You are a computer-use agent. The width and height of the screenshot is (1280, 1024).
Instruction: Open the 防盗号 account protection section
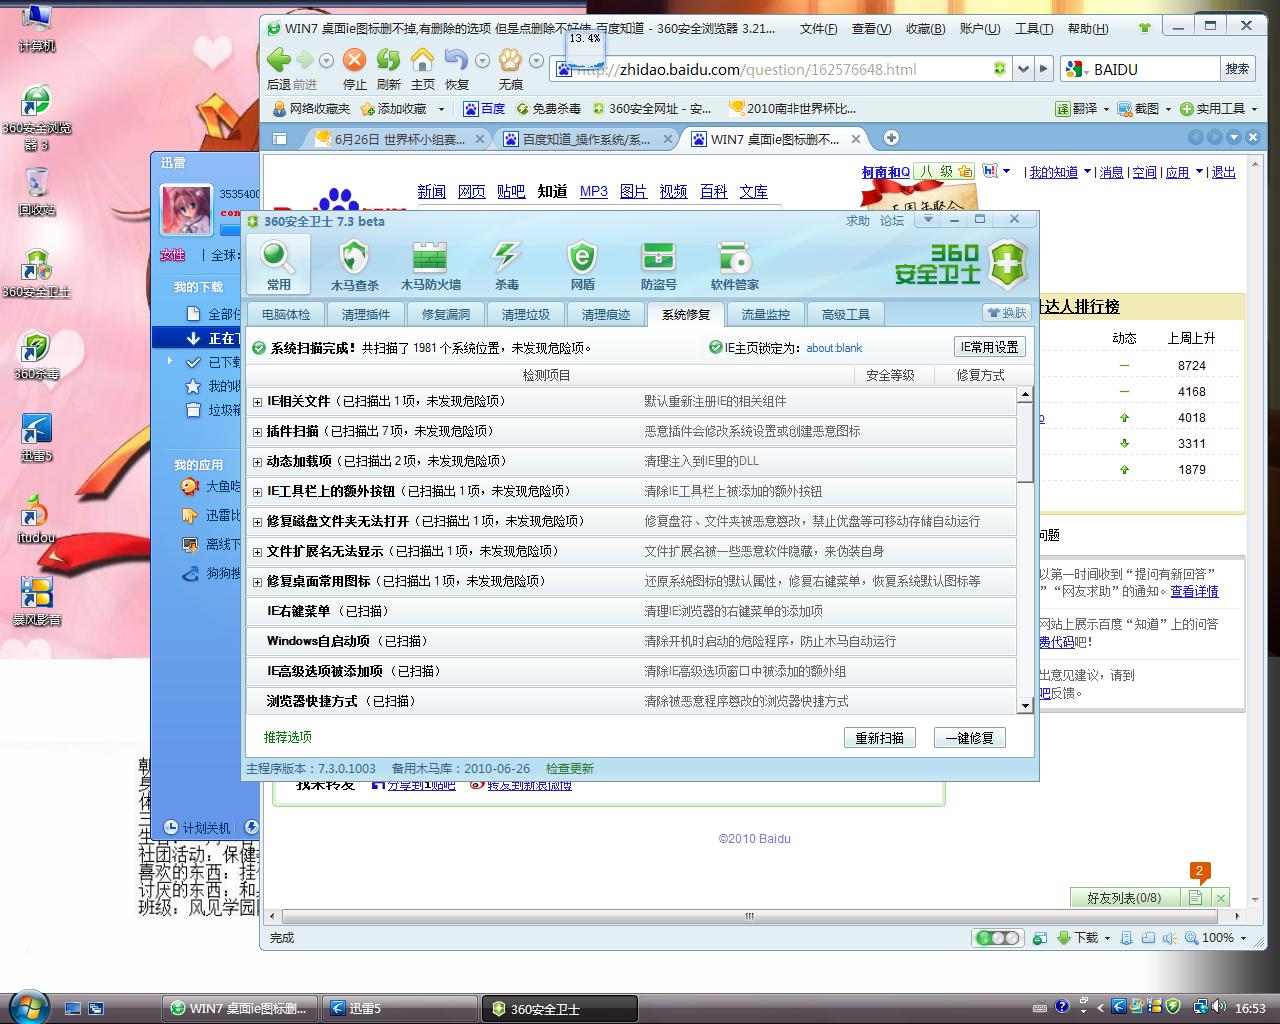point(658,265)
